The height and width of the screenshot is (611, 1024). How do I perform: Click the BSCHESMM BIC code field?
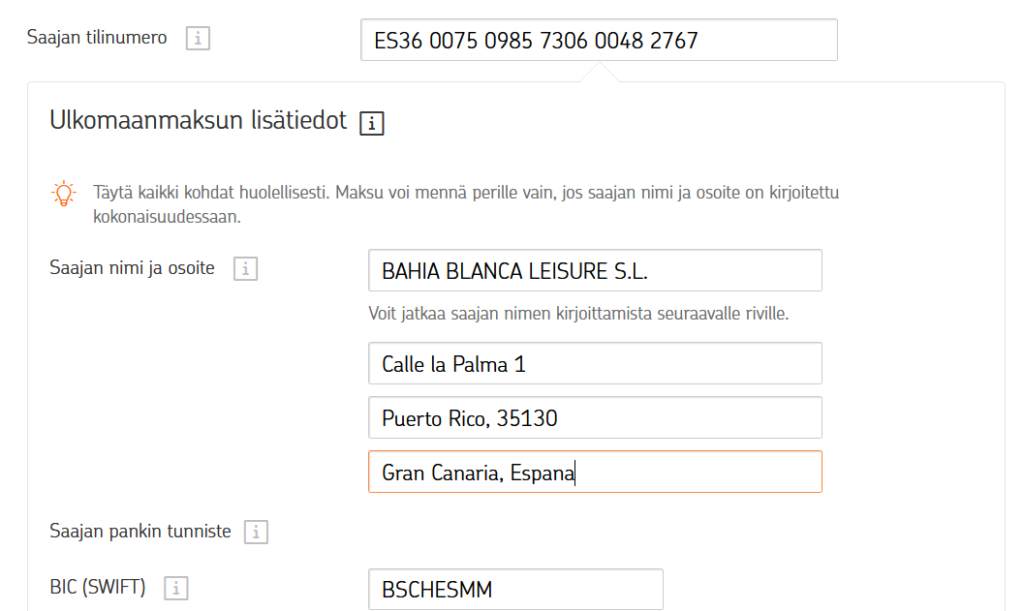(x=515, y=589)
